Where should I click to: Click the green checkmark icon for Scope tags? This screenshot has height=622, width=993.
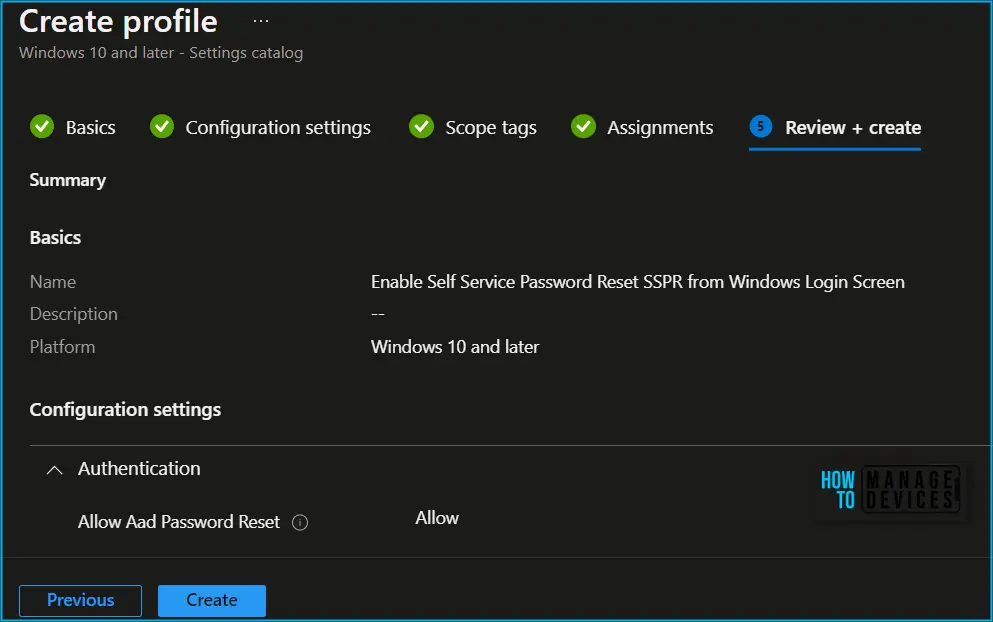(x=421, y=127)
